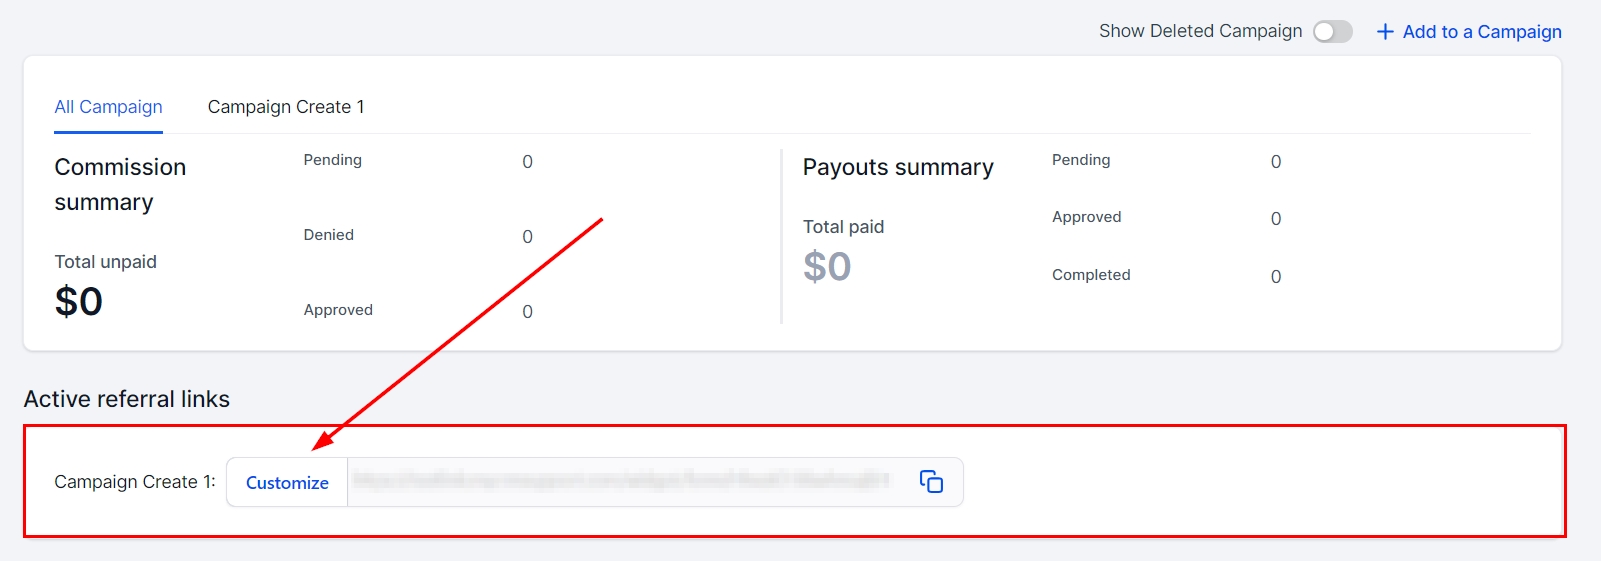Switch to the All Campaign tab
The height and width of the screenshot is (561, 1601).
point(108,107)
